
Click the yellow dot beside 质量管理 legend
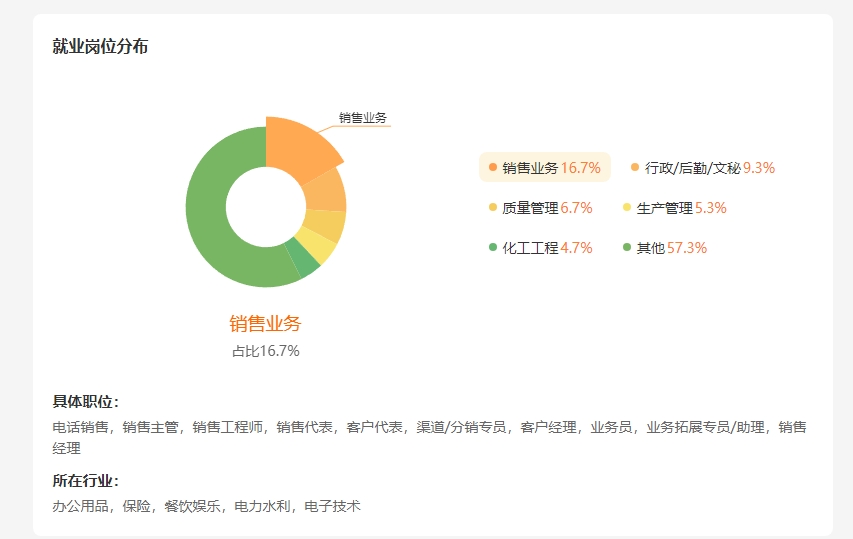click(493, 208)
